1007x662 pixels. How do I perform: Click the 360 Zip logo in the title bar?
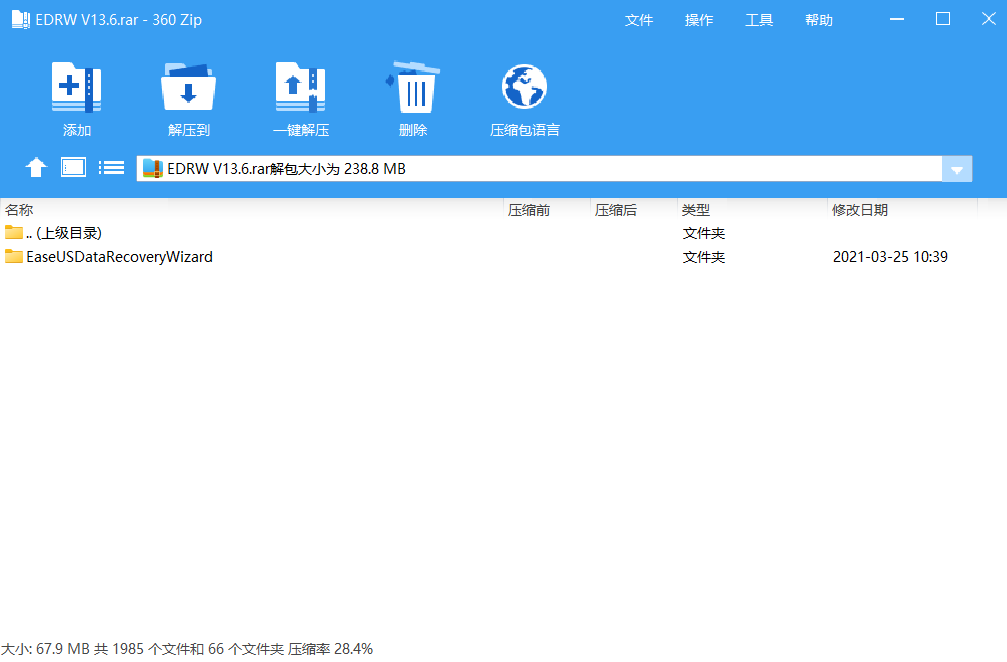click(21, 18)
